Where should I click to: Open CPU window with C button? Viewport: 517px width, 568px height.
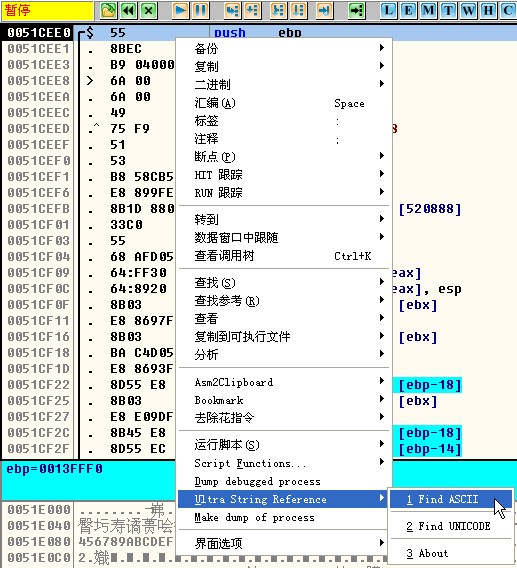508,10
